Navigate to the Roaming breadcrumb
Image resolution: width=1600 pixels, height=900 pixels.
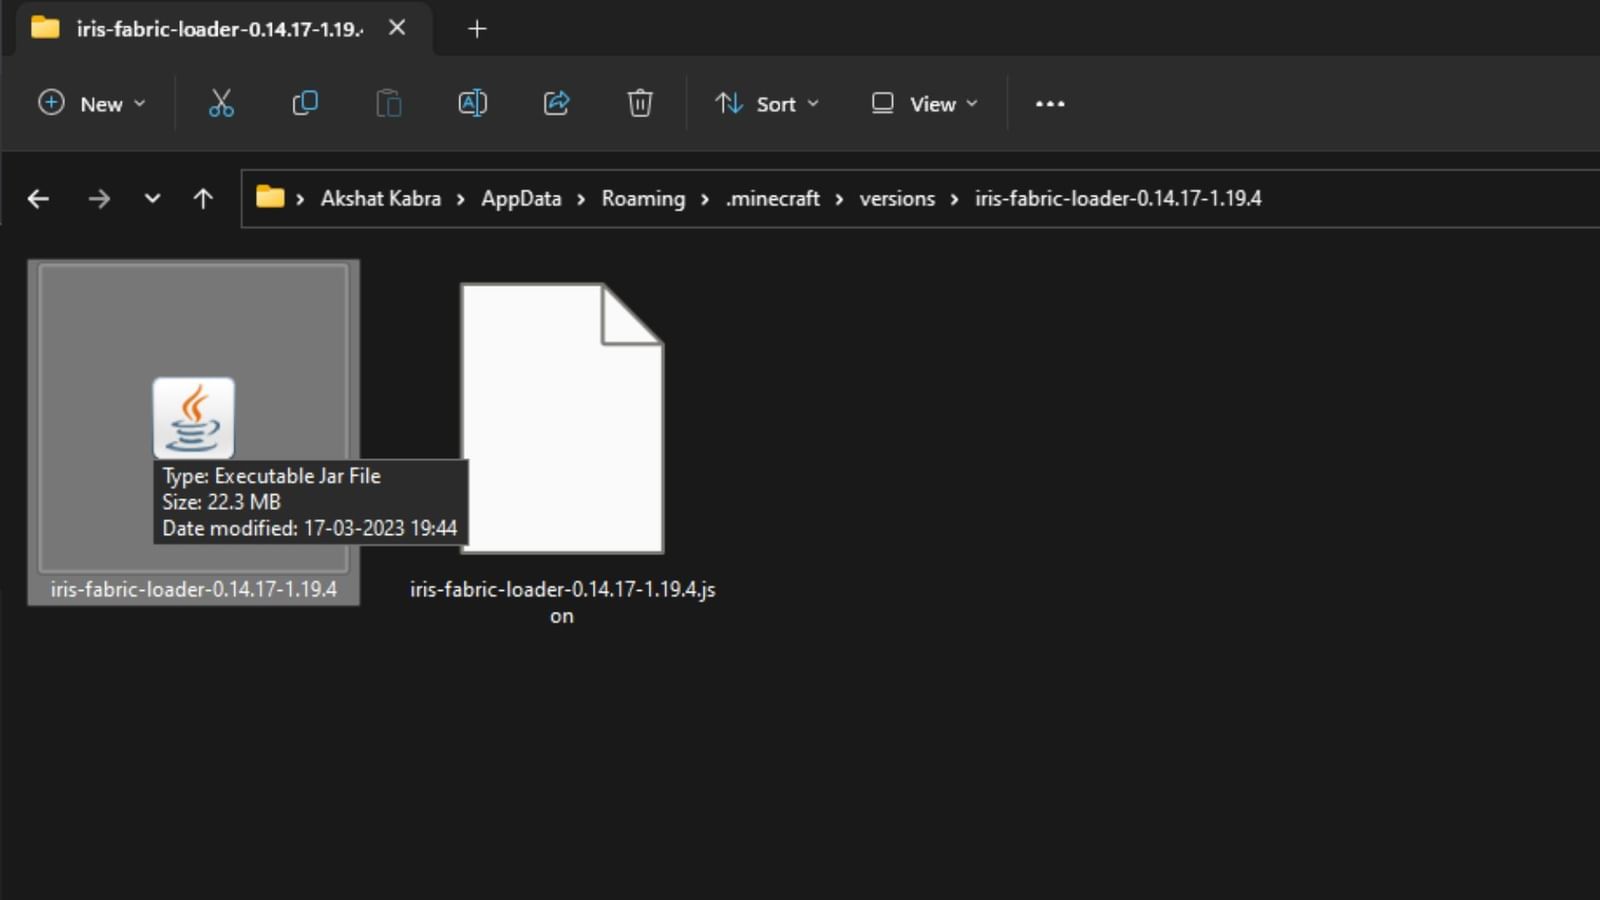642,198
